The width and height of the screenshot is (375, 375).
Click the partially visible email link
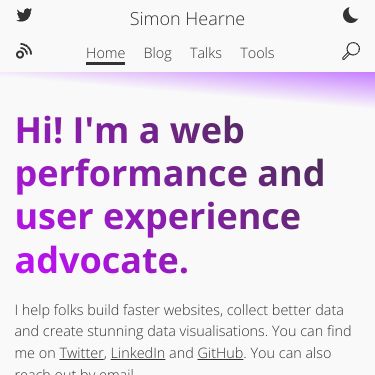116,372
